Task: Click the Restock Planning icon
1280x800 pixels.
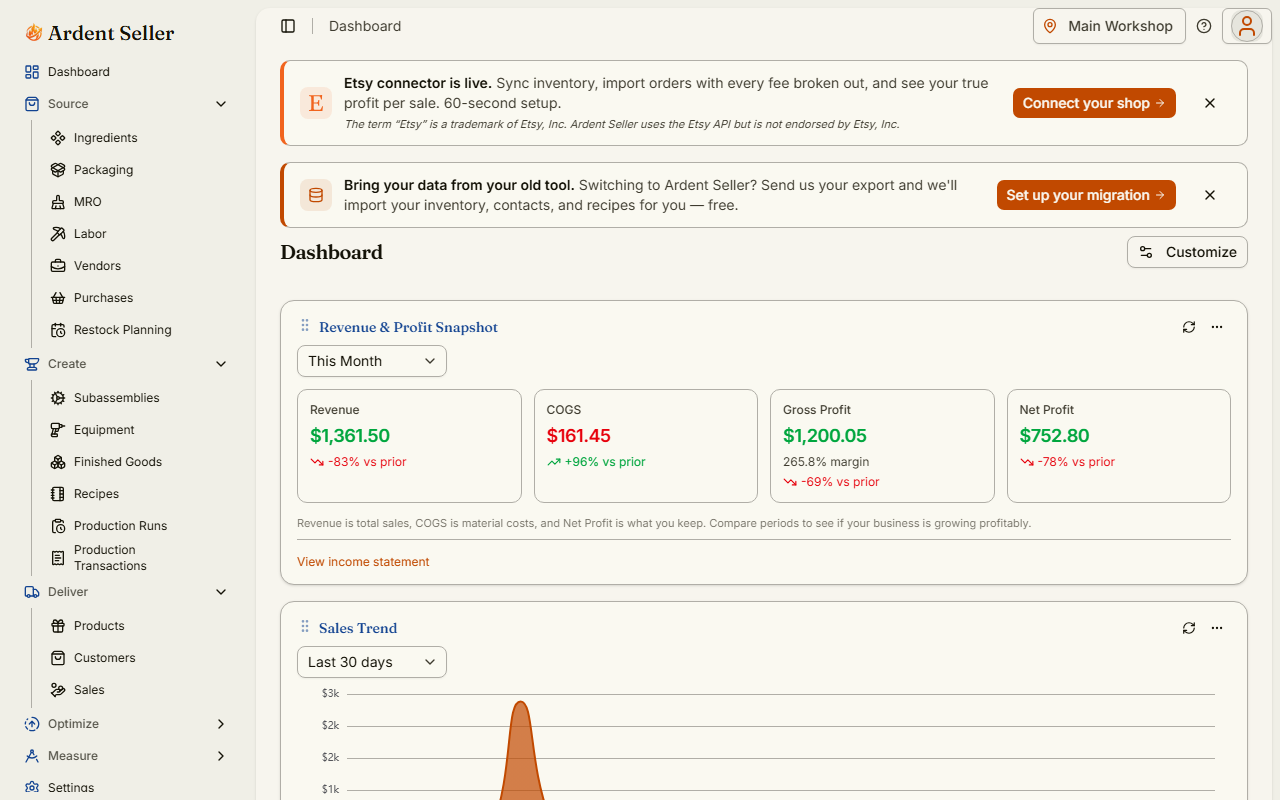Action: (x=58, y=330)
